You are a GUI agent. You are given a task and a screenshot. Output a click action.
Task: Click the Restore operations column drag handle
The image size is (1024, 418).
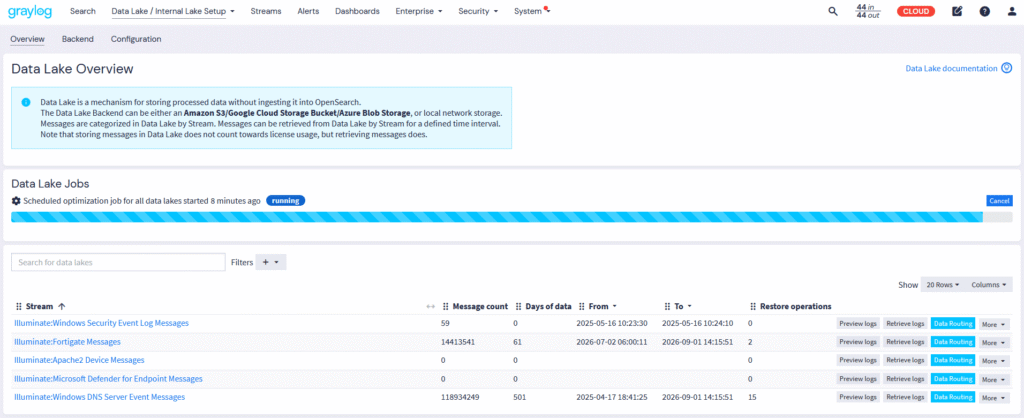pos(754,306)
